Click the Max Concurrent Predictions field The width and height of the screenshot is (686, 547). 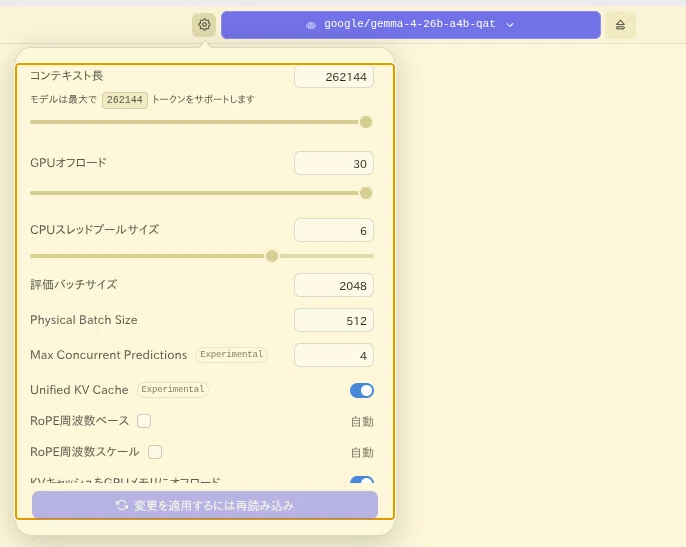(x=334, y=355)
